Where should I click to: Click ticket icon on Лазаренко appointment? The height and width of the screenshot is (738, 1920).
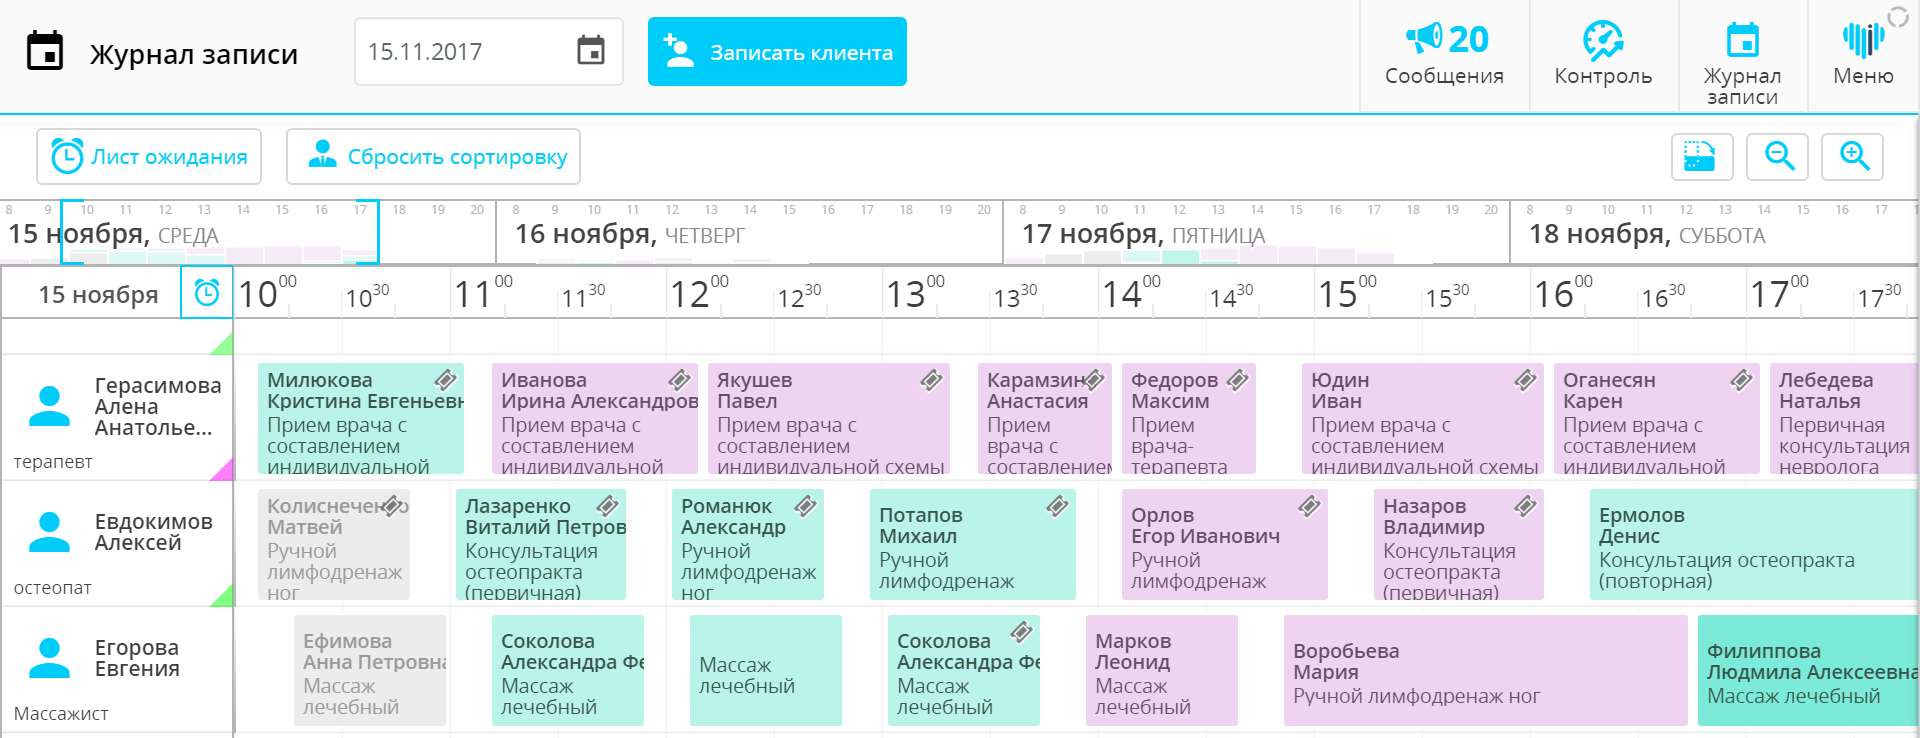coord(607,506)
